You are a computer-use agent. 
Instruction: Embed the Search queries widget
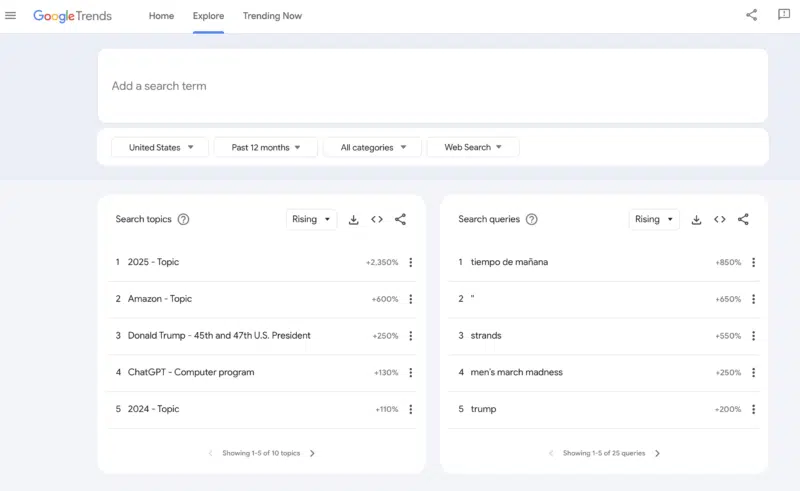[x=720, y=219]
